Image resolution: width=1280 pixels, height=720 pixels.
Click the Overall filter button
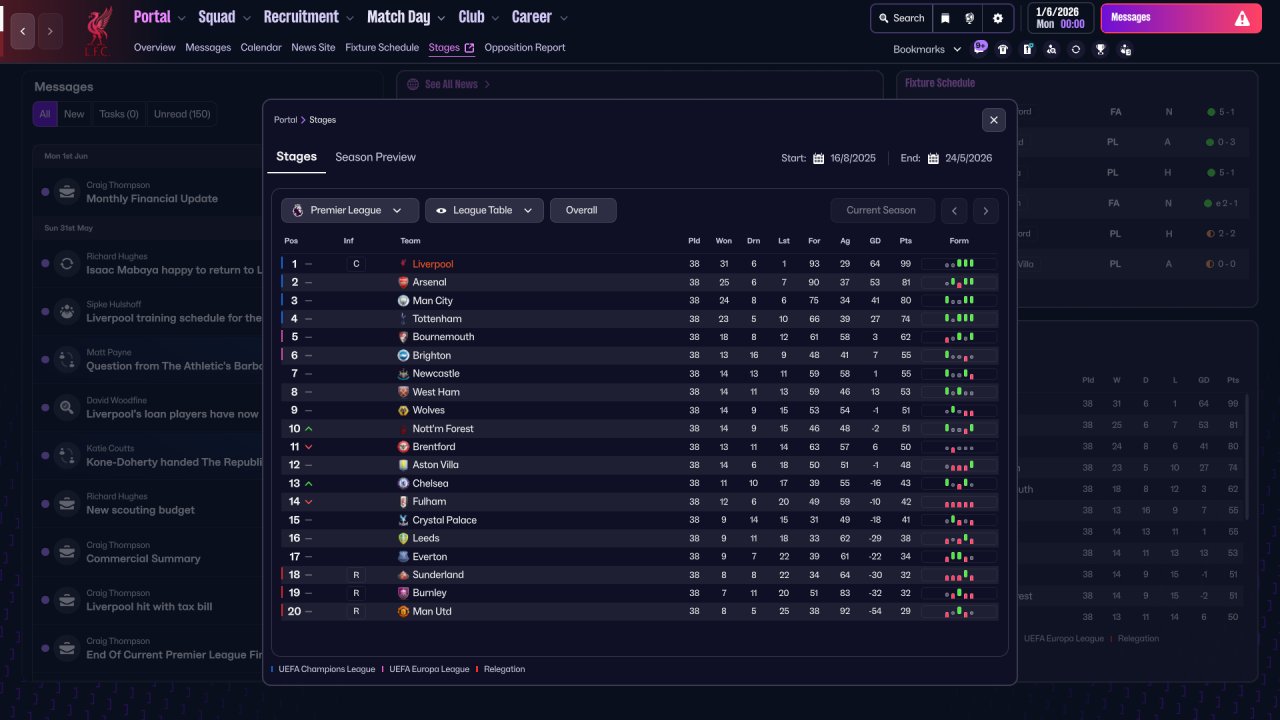point(583,210)
